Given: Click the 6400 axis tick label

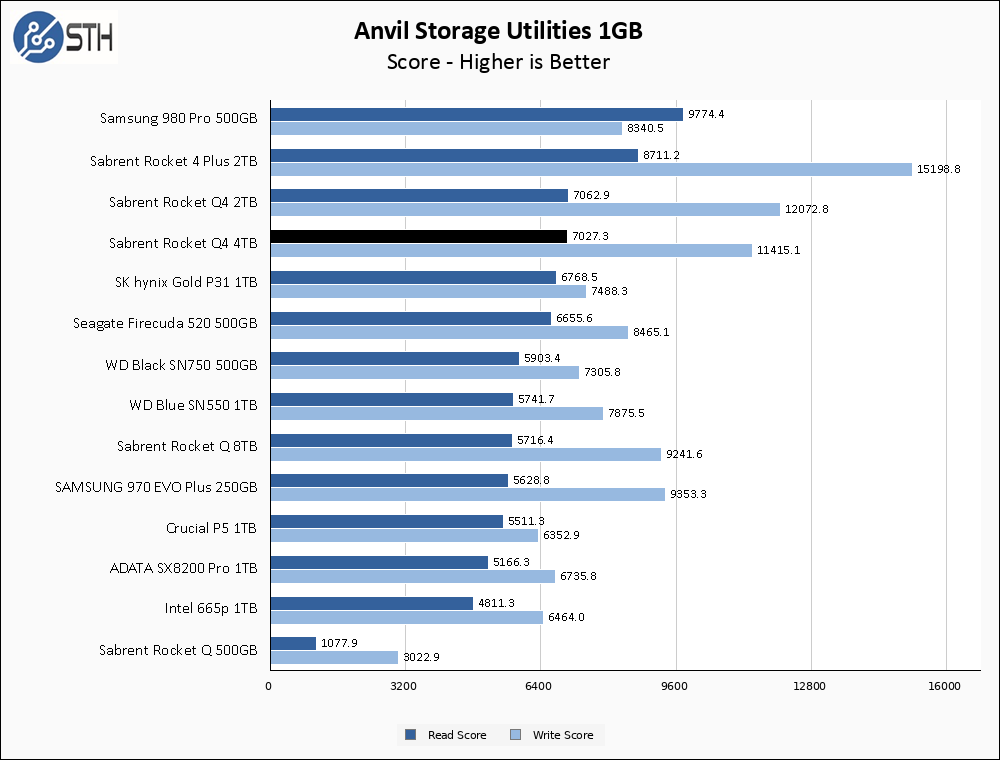Looking at the screenshot, I should click(x=538, y=686).
